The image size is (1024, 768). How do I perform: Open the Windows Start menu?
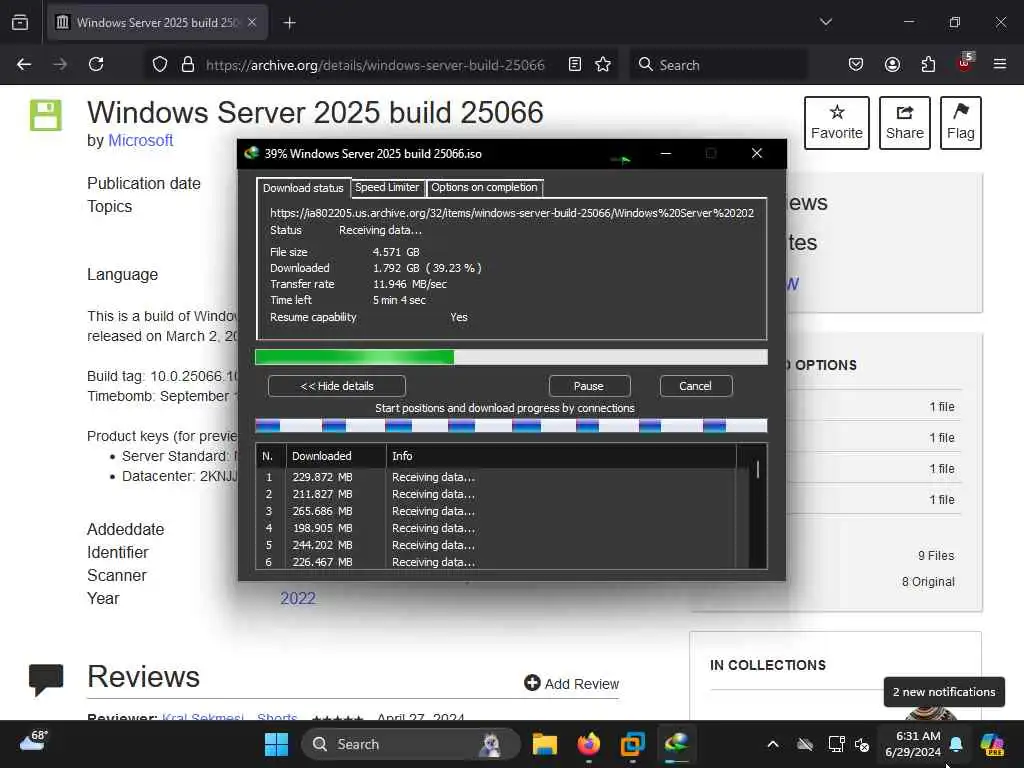tap(276, 744)
